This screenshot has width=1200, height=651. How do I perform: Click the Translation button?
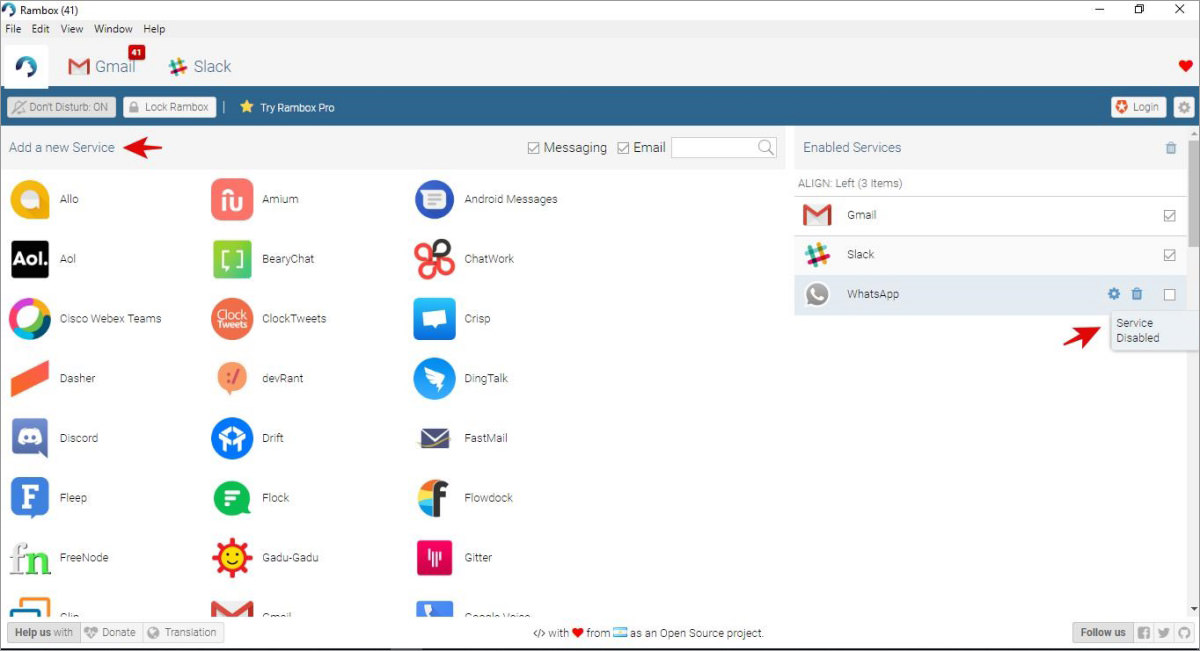click(182, 632)
